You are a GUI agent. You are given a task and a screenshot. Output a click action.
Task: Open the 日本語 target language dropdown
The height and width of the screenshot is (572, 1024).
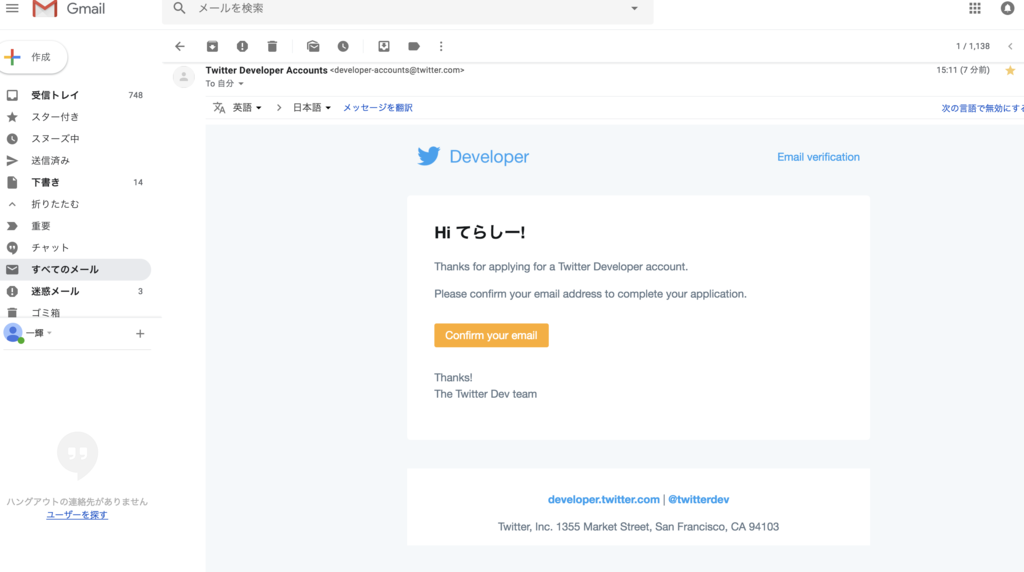(312, 108)
